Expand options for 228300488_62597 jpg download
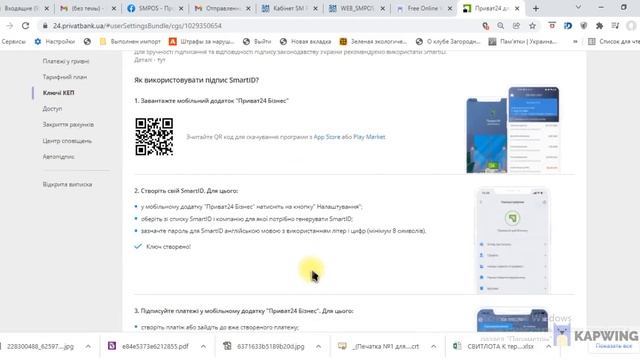Image resolution: width=640 pixels, height=360 pixels. 88,347
